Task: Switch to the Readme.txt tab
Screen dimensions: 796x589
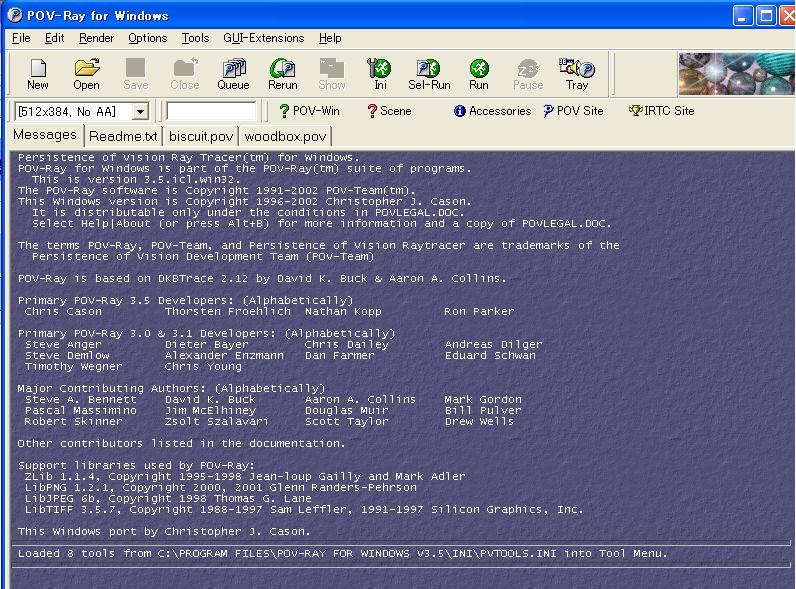Action: pyautogui.click(x=123, y=136)
